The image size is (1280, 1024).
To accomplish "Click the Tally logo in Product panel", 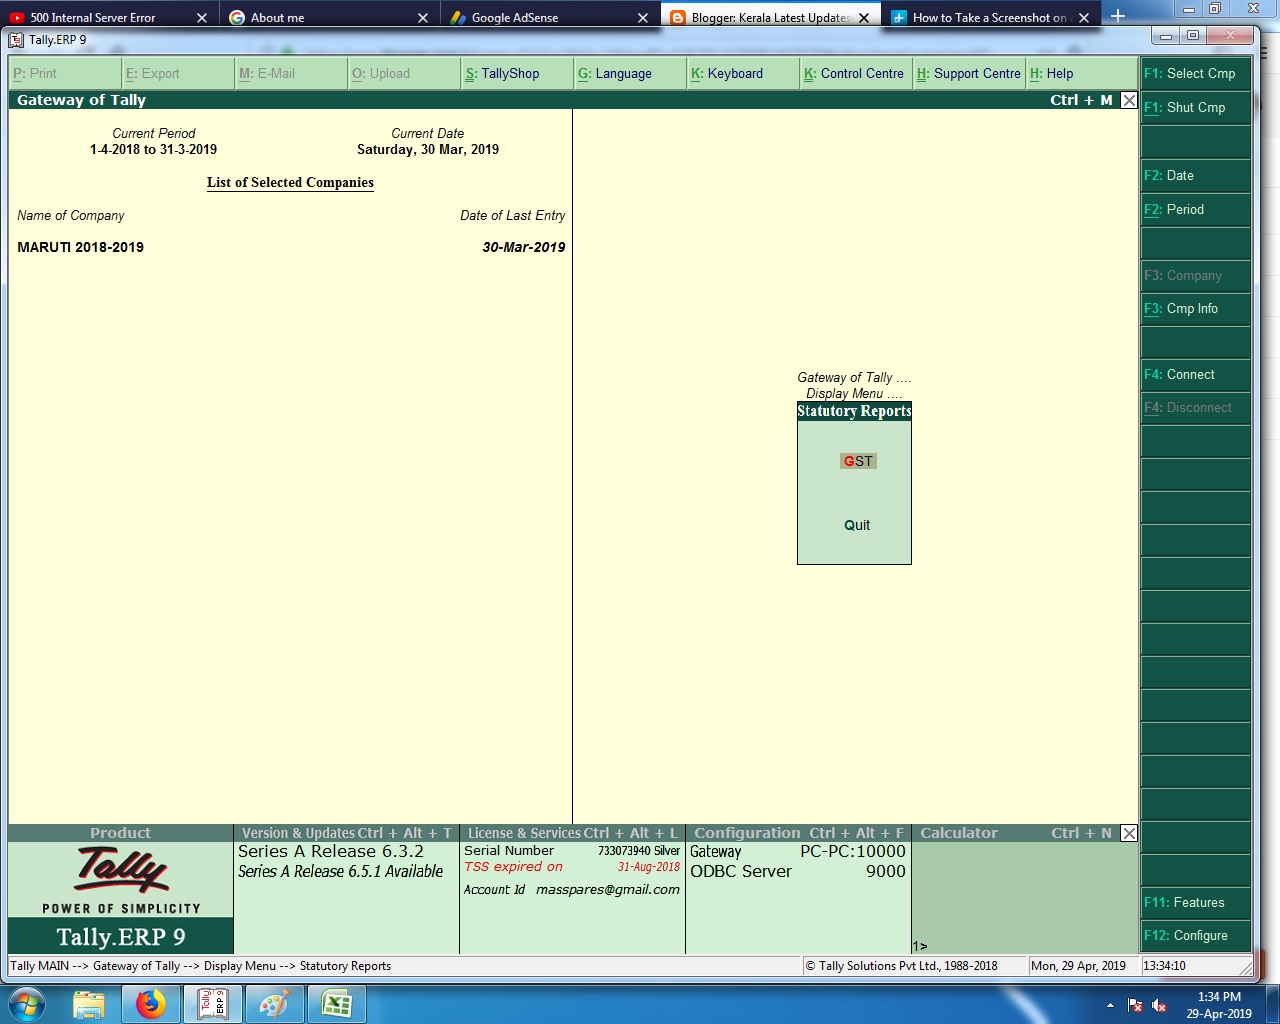I will point(121,870).
